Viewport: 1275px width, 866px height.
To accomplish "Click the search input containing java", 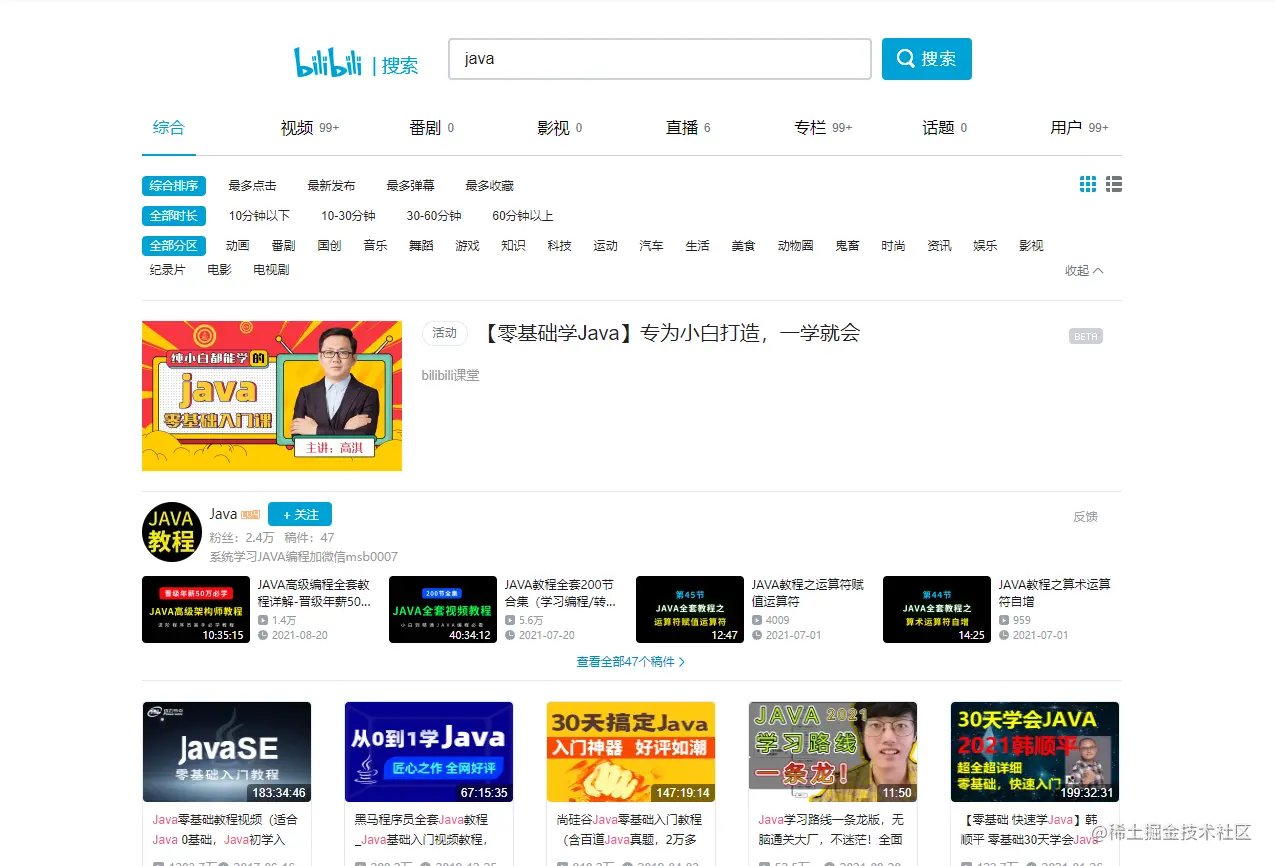I will pos(660,59).
